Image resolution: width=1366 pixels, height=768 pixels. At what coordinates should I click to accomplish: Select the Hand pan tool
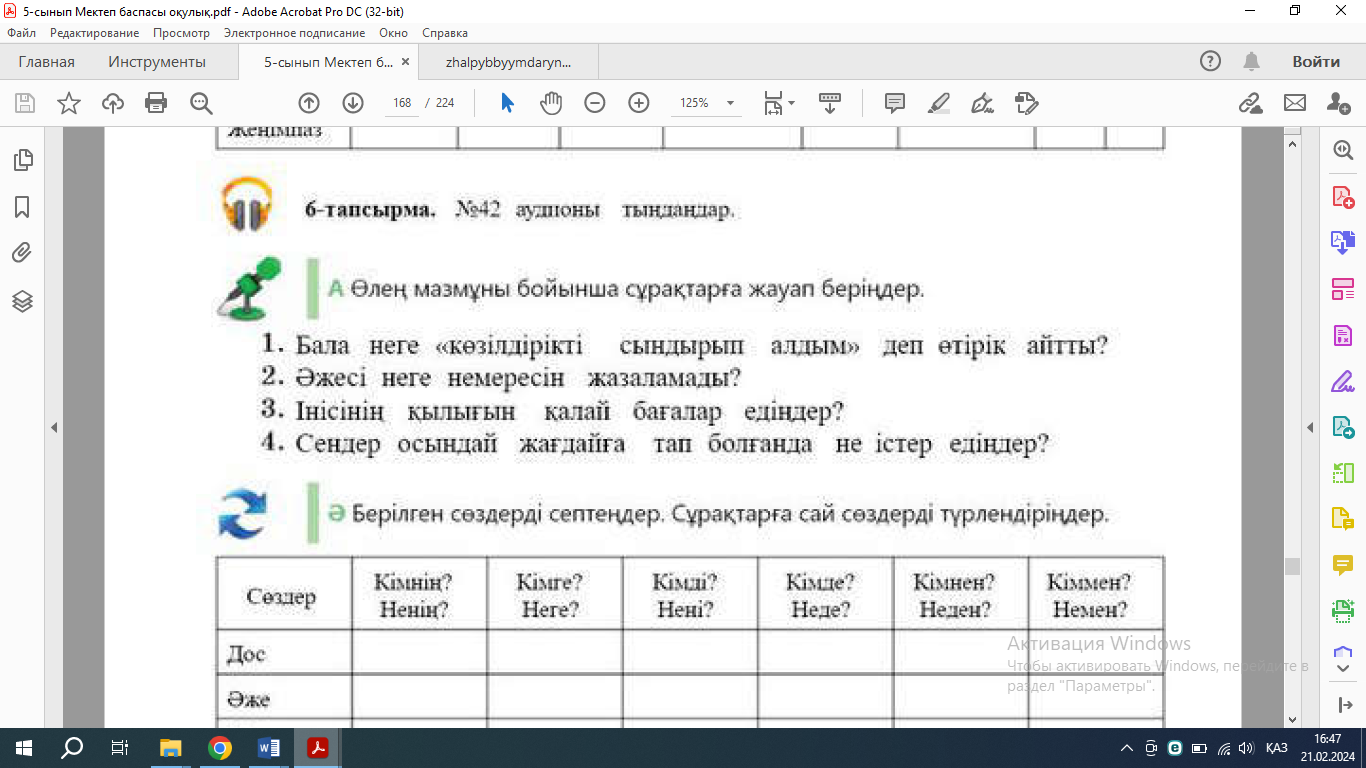click(551, 103)
